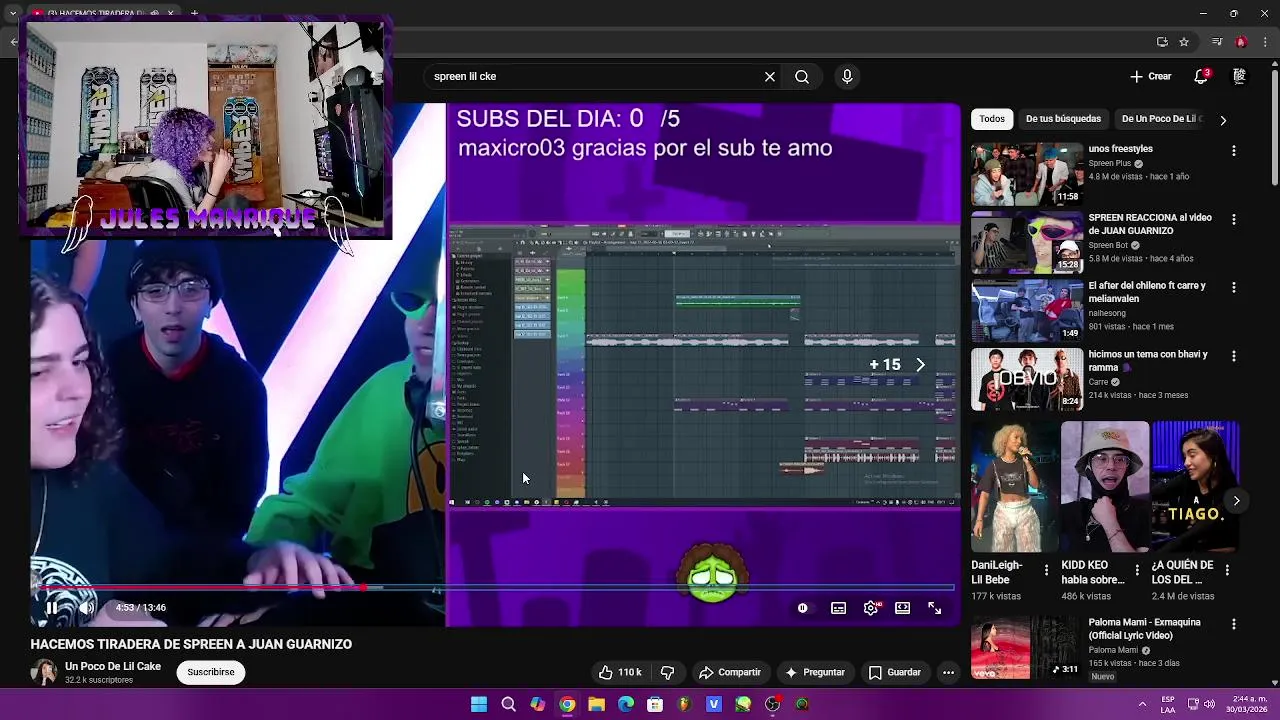Select 'De Un Poco De Lil C' chip

coord(1160,119)
